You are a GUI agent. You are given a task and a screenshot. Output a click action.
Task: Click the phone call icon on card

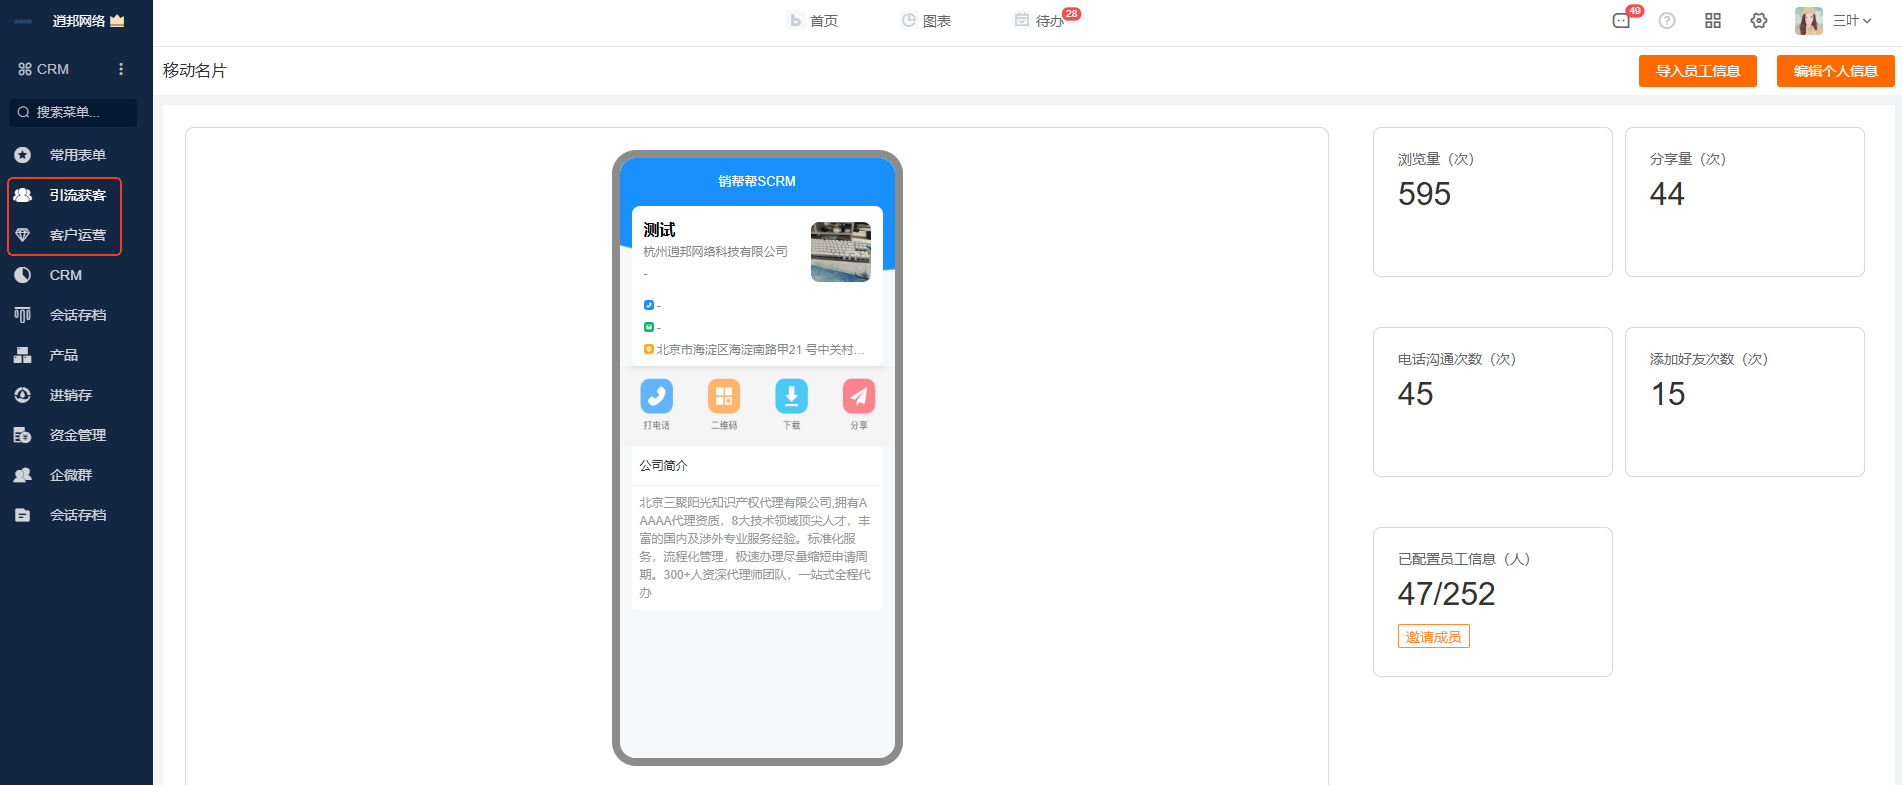pos(656,397)
